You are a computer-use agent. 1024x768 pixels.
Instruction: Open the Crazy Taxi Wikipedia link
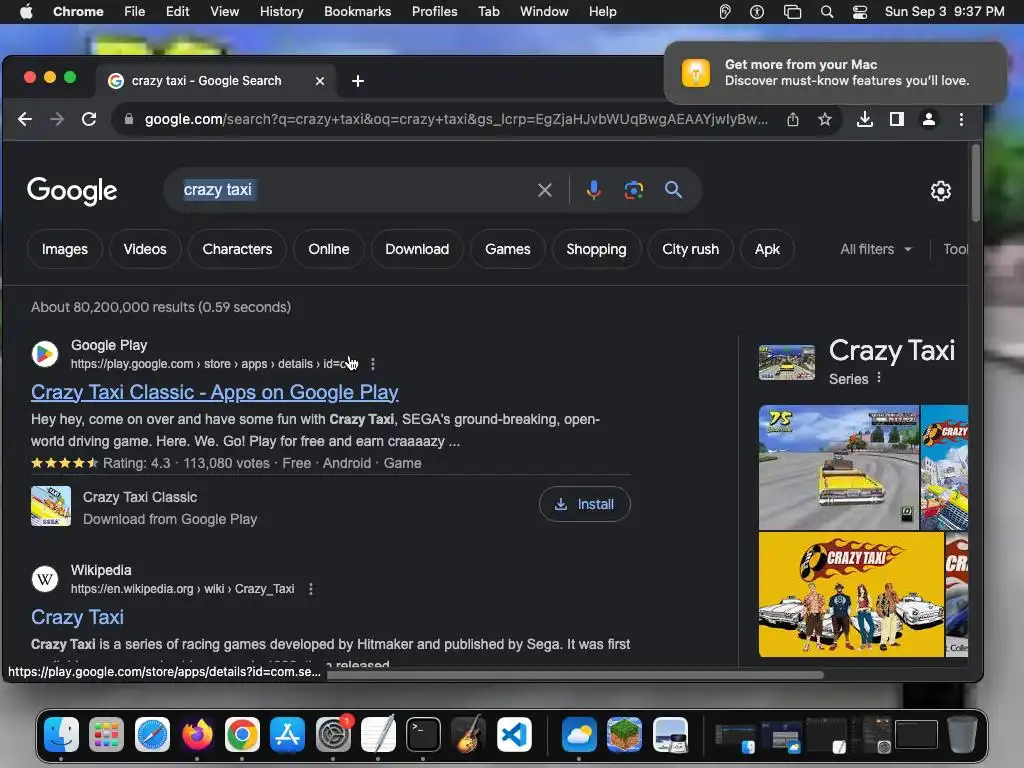(x=77, y=617)
